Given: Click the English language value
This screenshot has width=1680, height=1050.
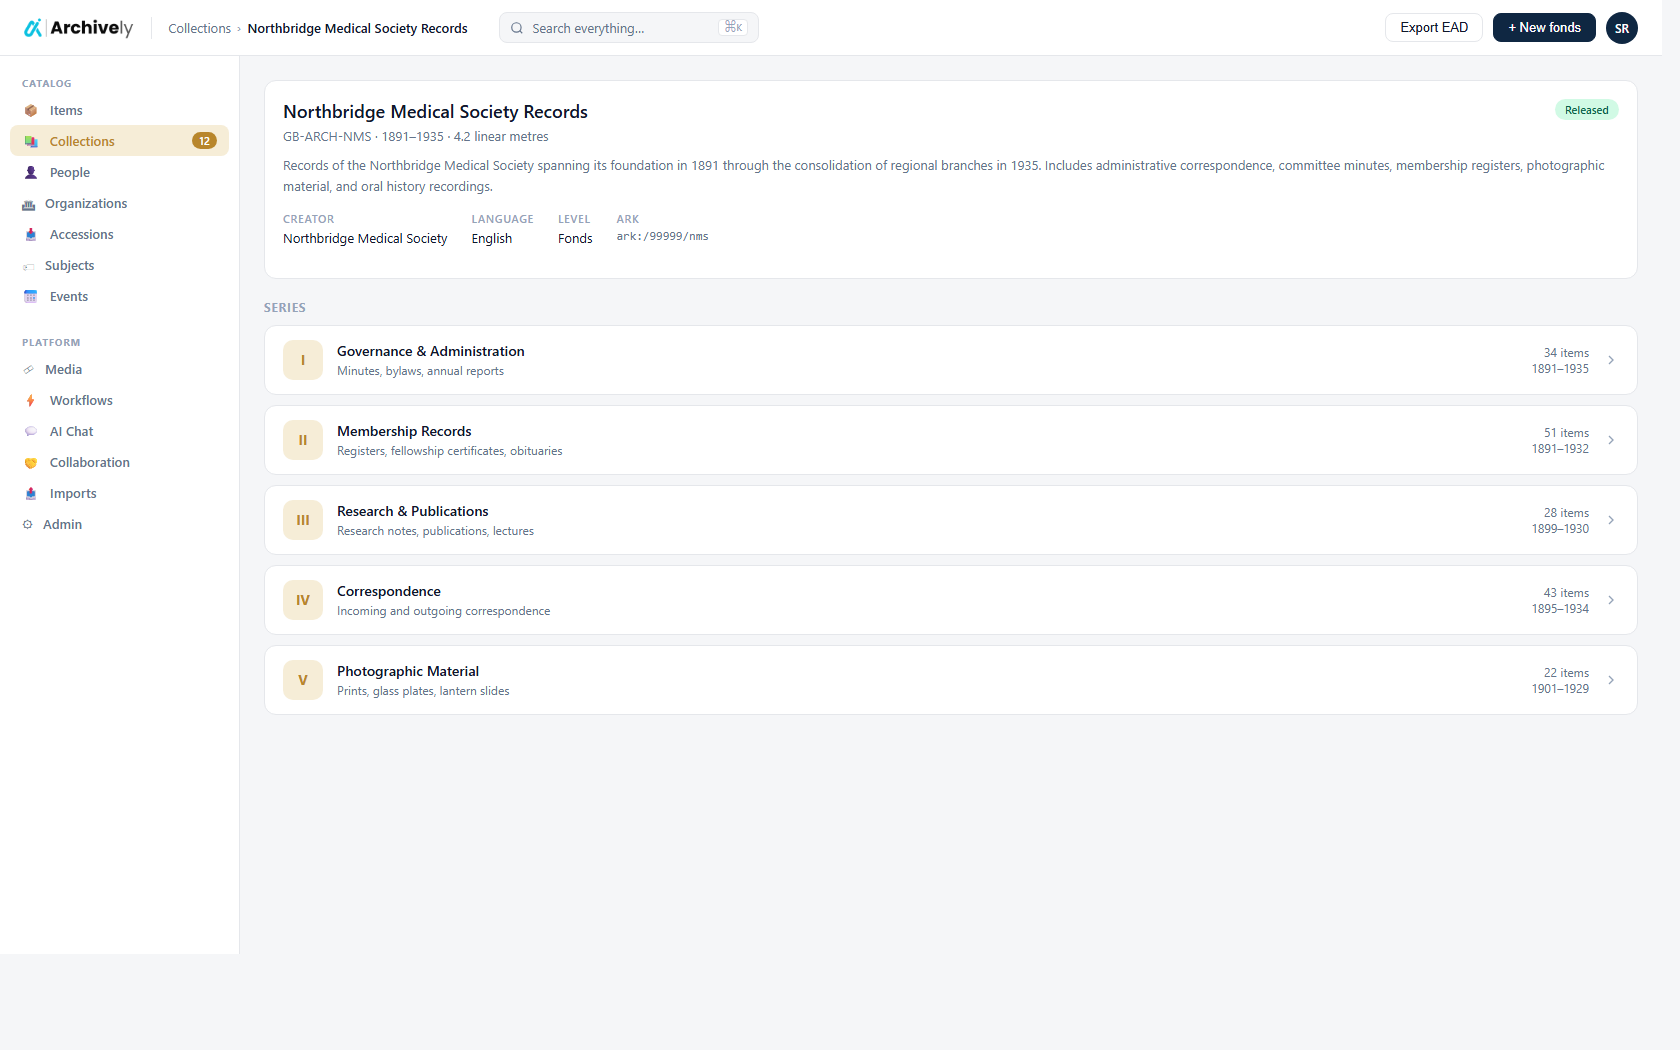Looking at the screenshot, I should click(x=491, y=239).
